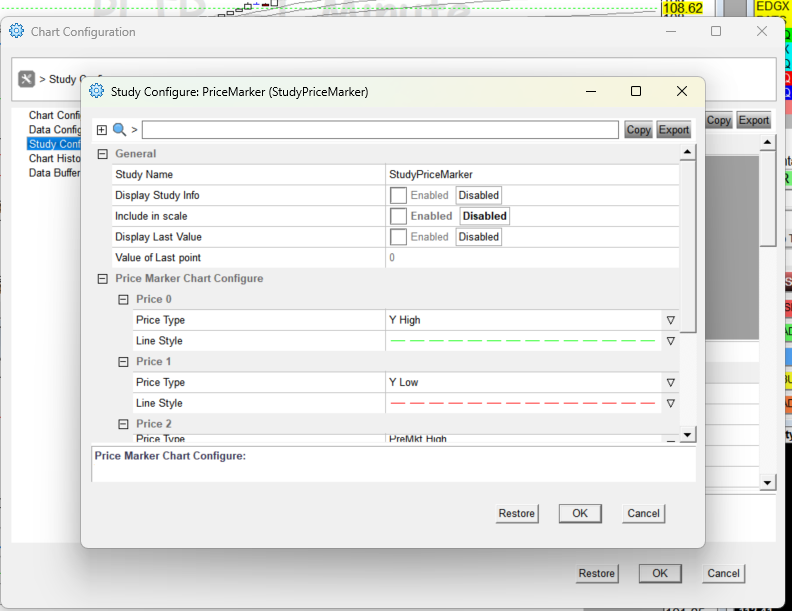The width and height of the screenshot is (792, 611).
Task: Select Disabled for Display Last Value
Action: pos(478,237)
